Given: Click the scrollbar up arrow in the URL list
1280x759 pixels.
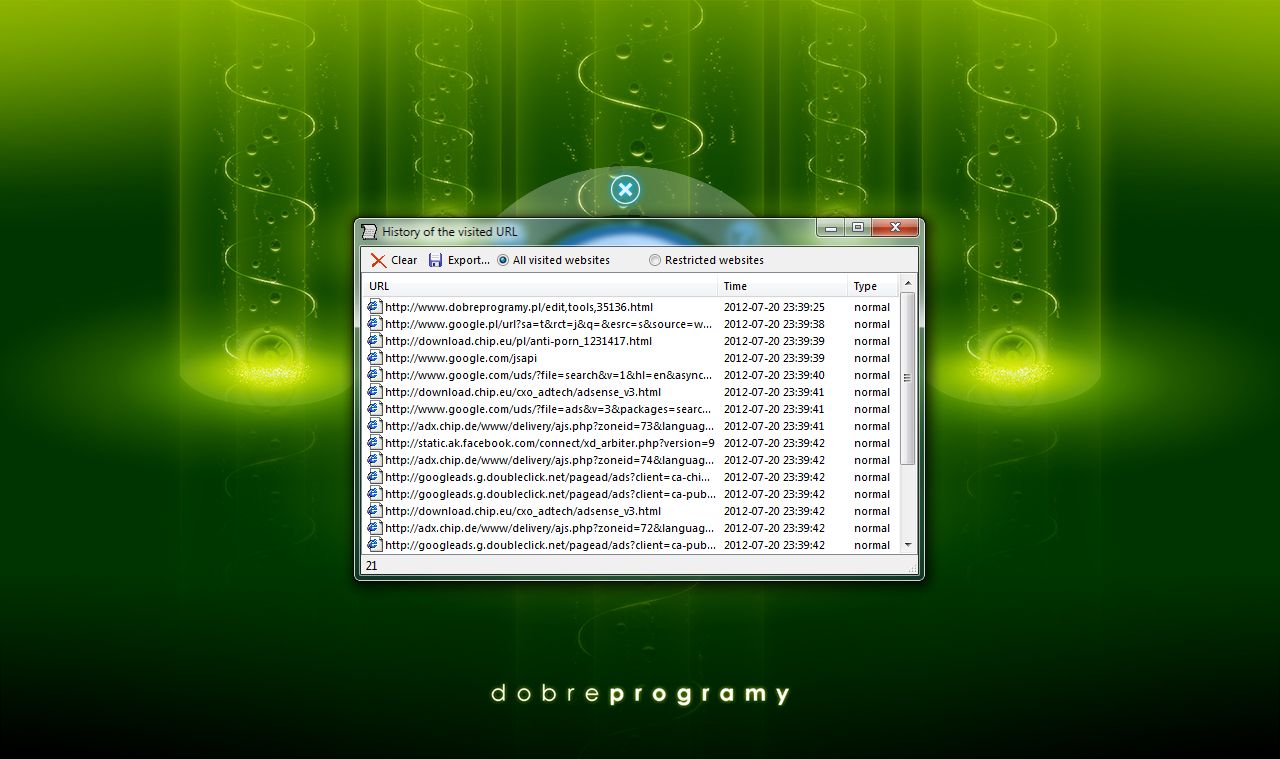Looking at the screenshot, I should click(x=908, y=284).
